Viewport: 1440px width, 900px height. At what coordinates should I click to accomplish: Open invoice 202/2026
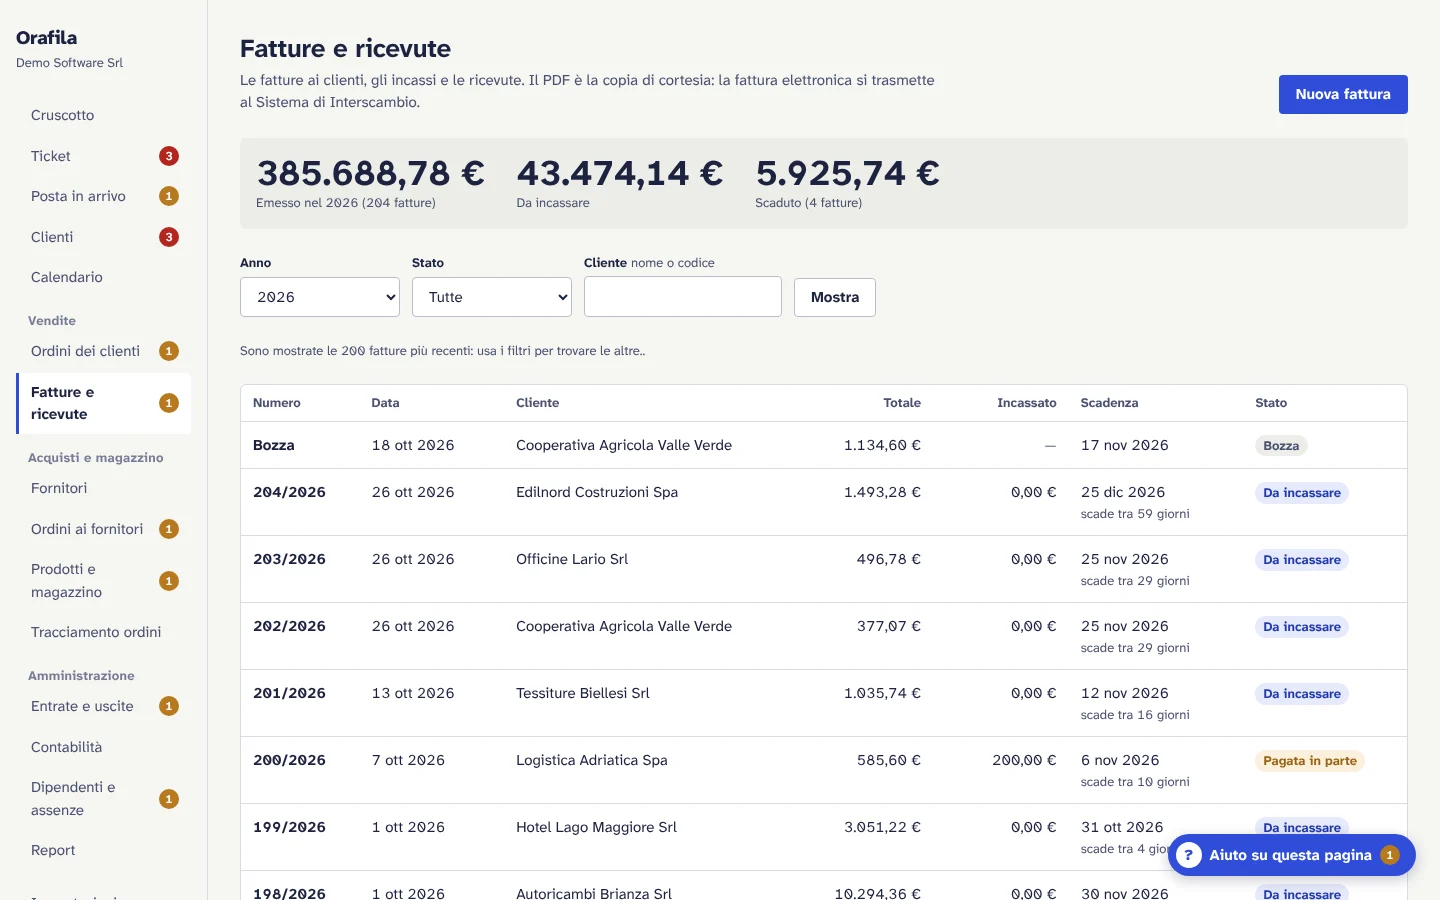pos(289,626)
